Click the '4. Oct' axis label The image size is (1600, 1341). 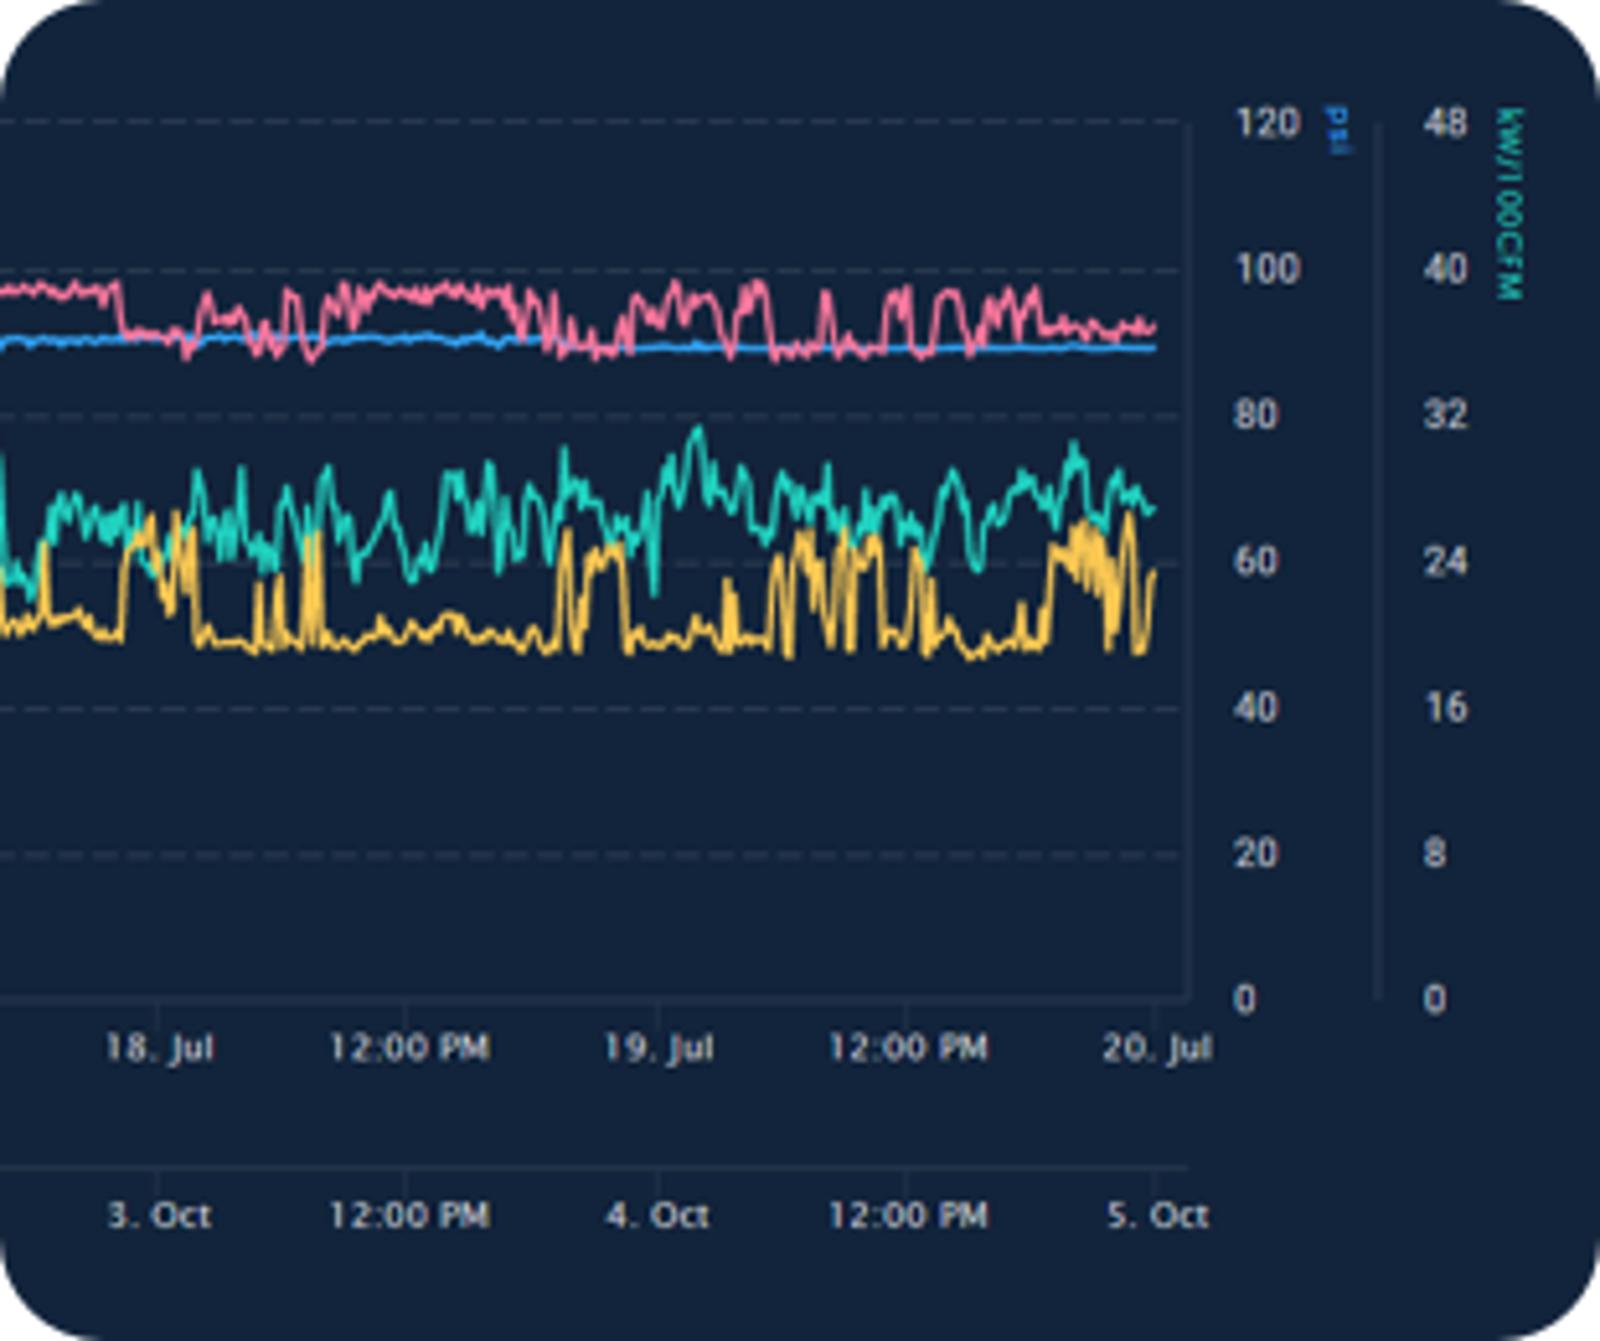[x=658, y=1215]
